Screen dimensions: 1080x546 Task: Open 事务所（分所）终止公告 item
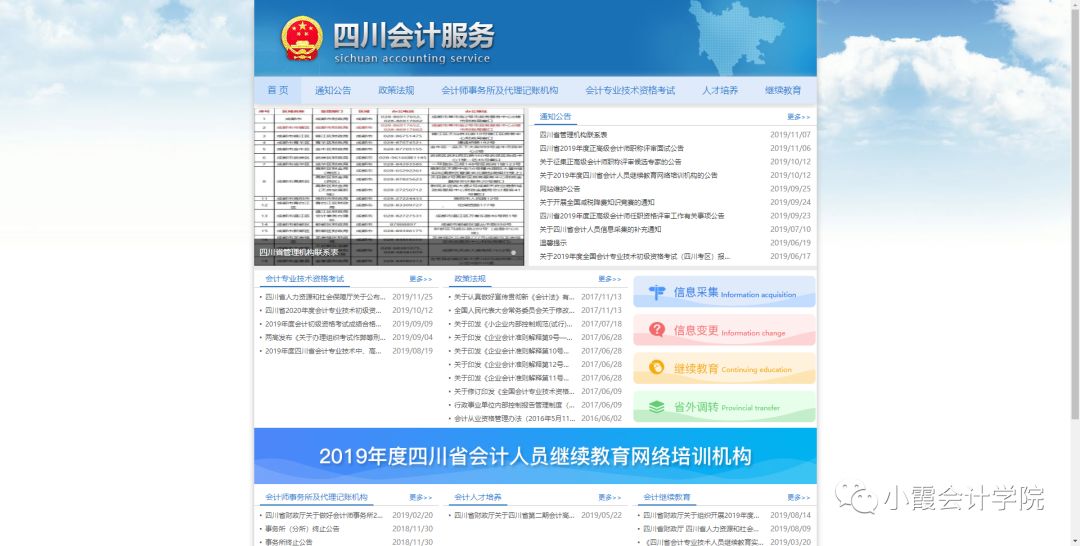(x=302, y=529)
